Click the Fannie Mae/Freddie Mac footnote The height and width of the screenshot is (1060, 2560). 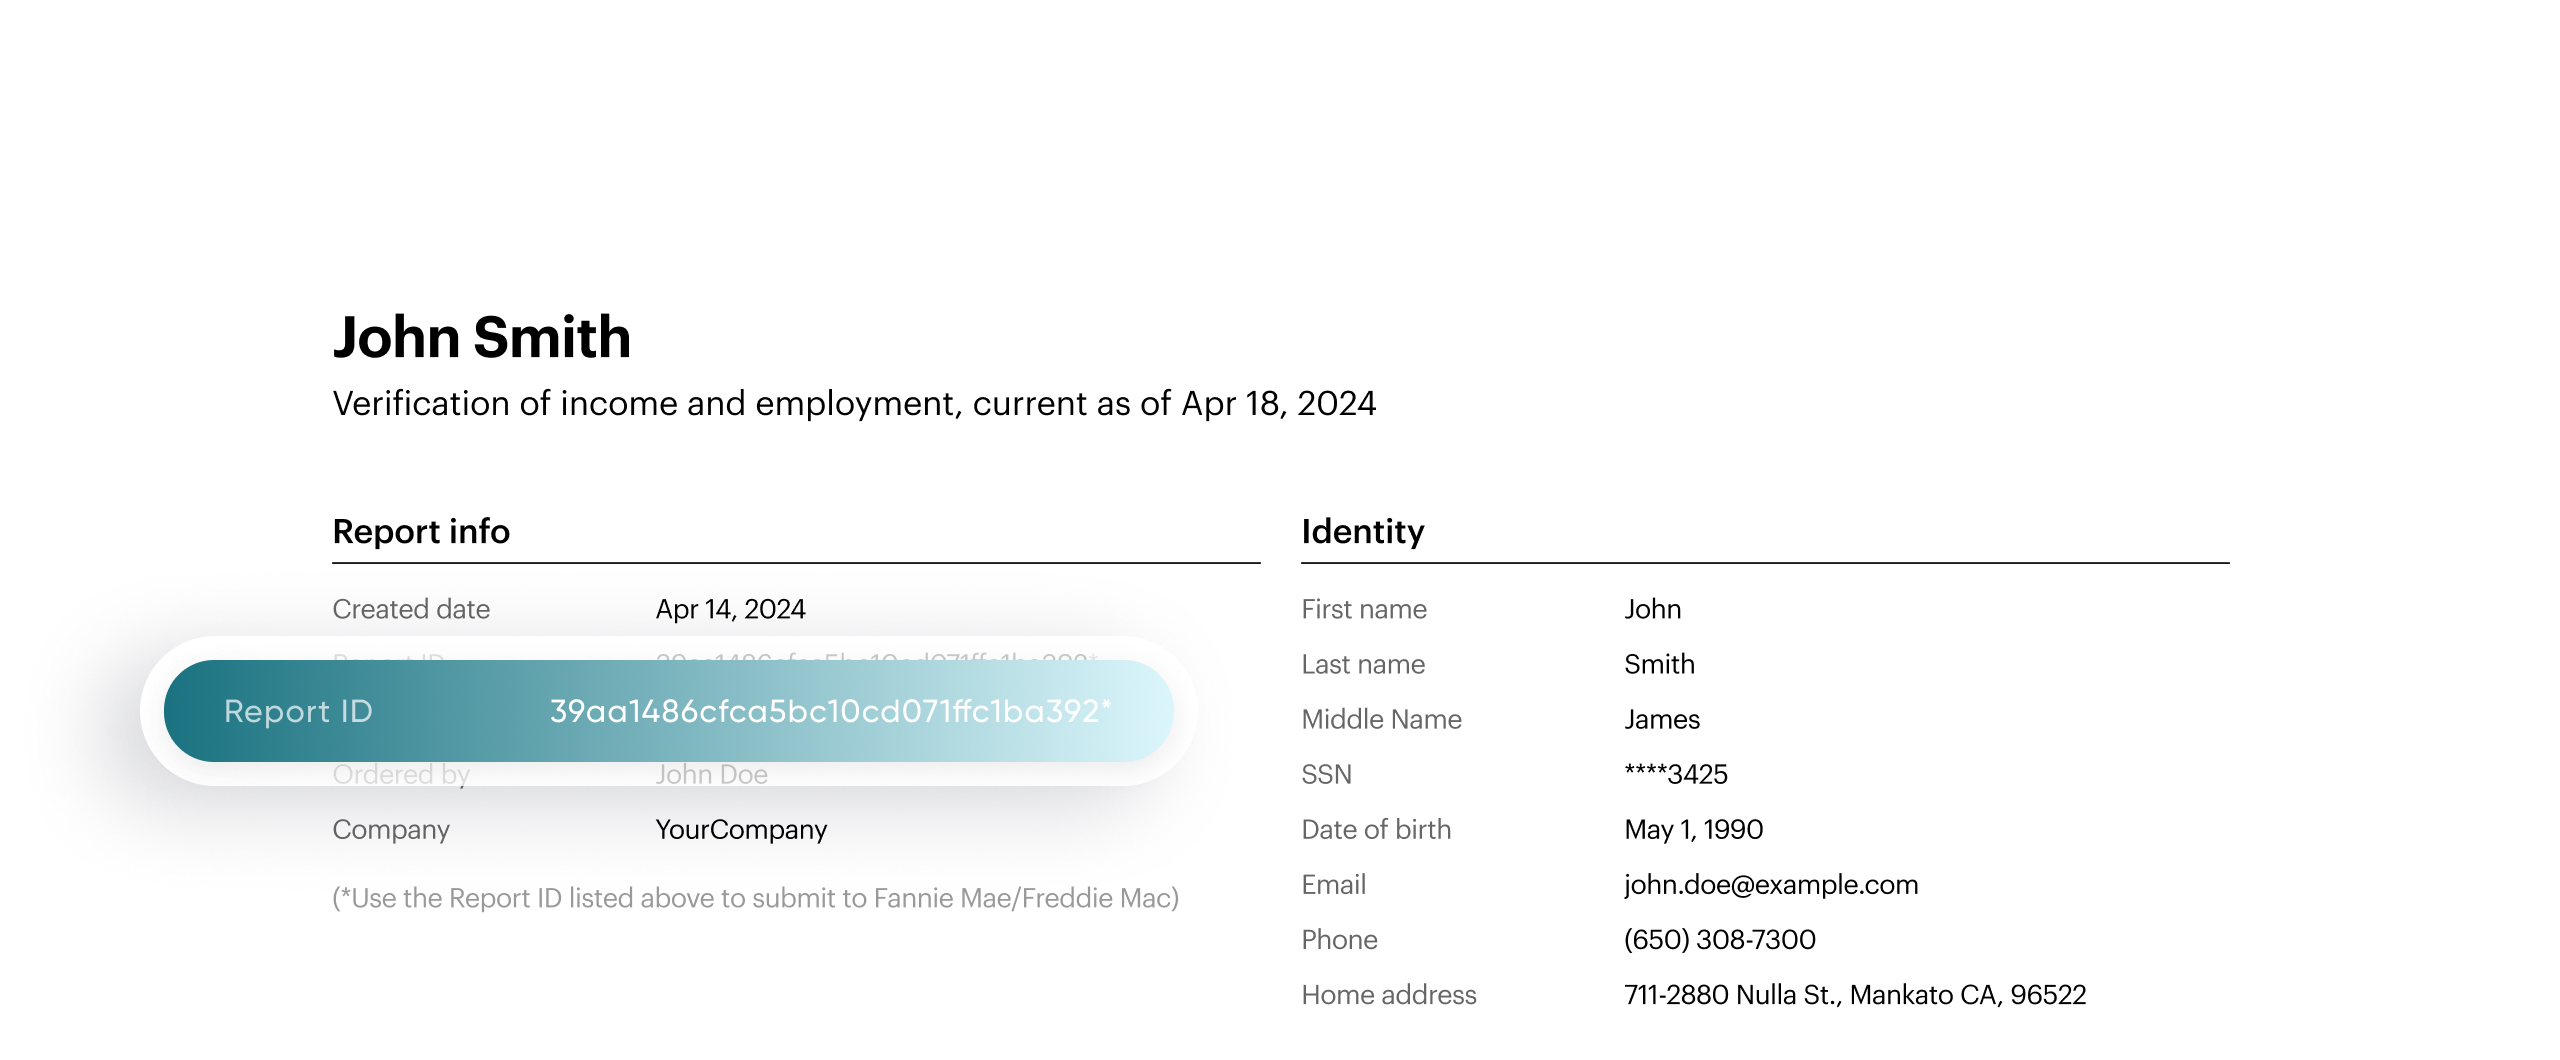click(756, 898)
